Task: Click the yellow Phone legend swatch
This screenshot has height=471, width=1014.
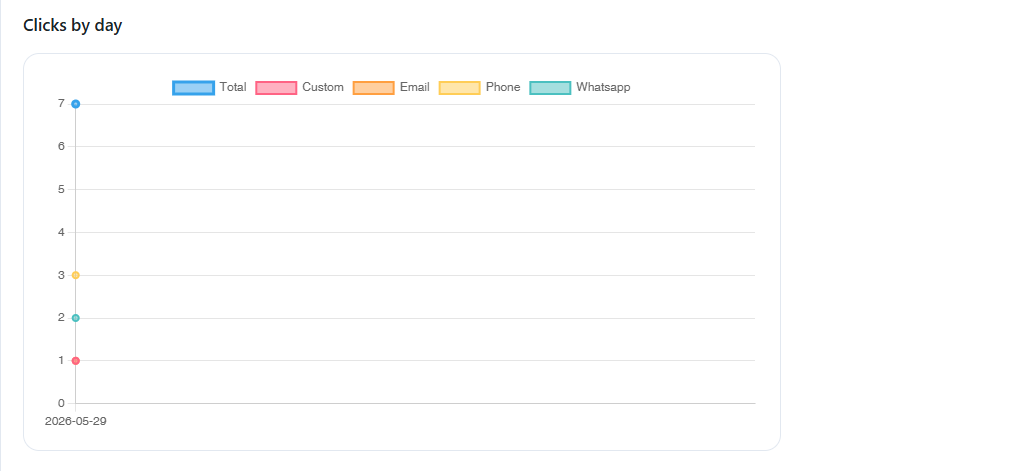Action: [460, 87]
